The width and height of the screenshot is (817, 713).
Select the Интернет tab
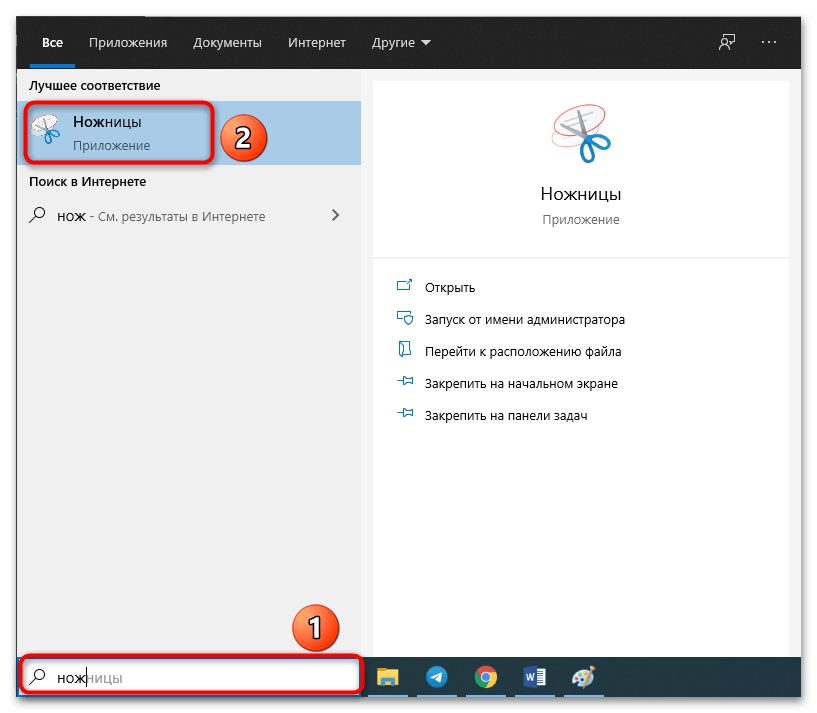coord(316,43)
